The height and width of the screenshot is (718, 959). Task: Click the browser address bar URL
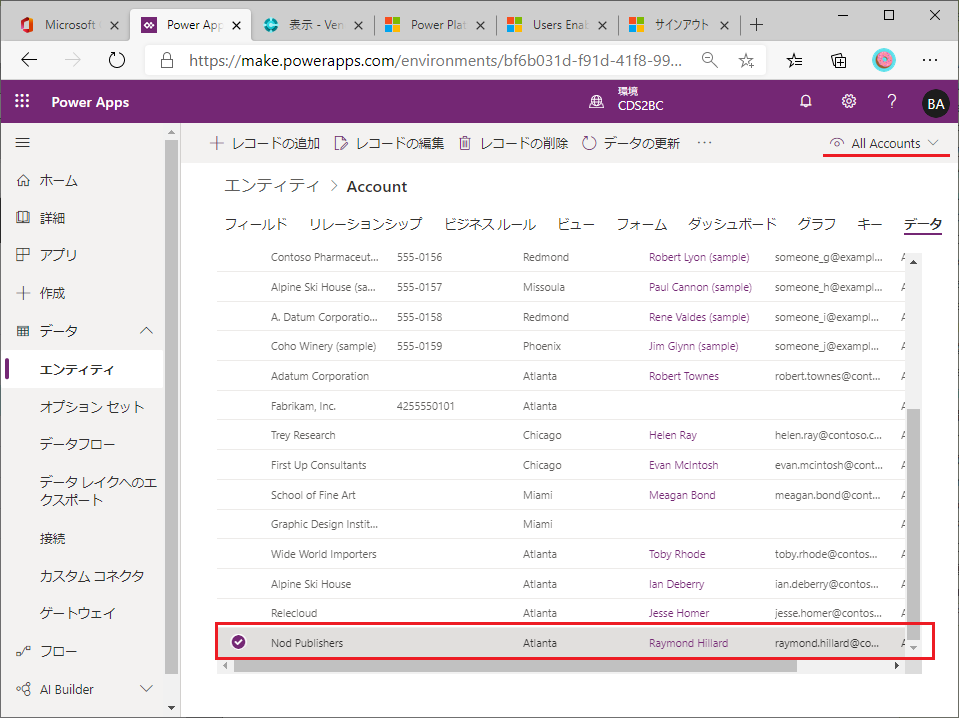coord(435,61)
